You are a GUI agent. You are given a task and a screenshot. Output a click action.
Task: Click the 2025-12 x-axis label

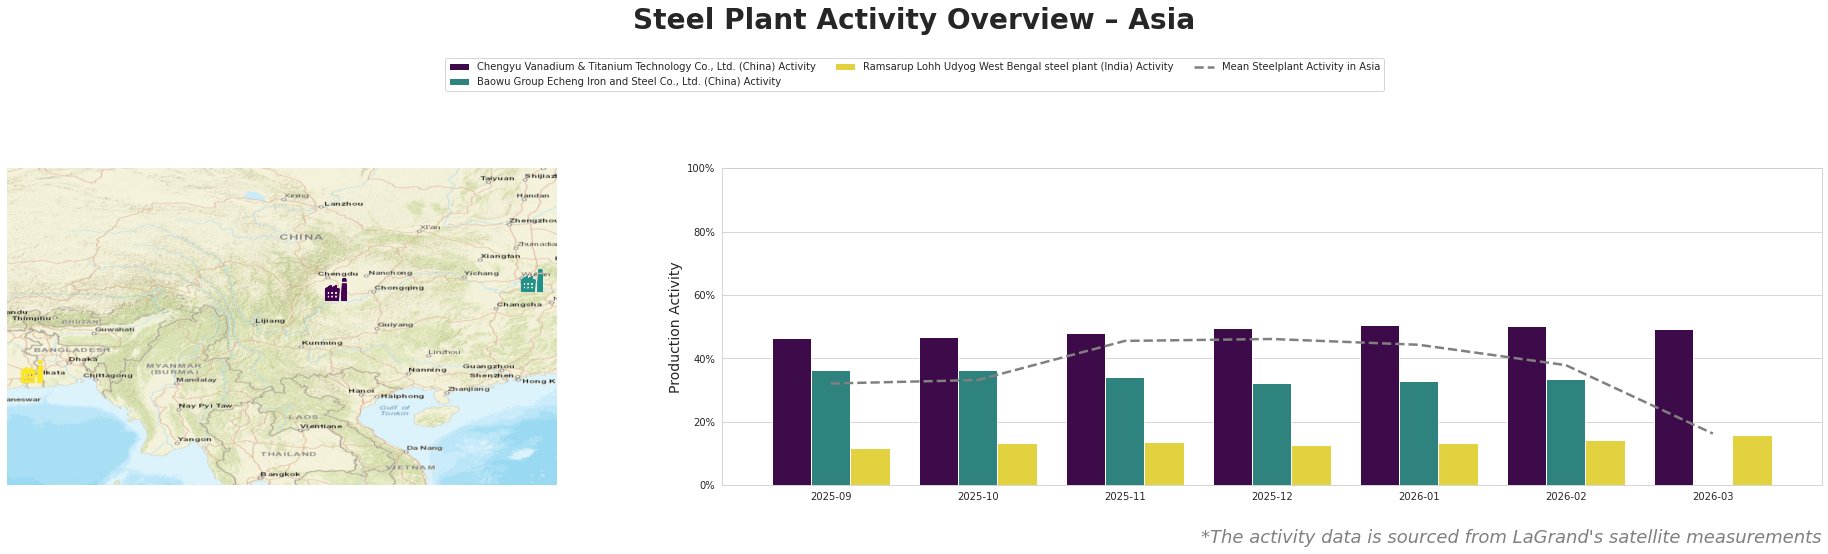point(1272,496)
